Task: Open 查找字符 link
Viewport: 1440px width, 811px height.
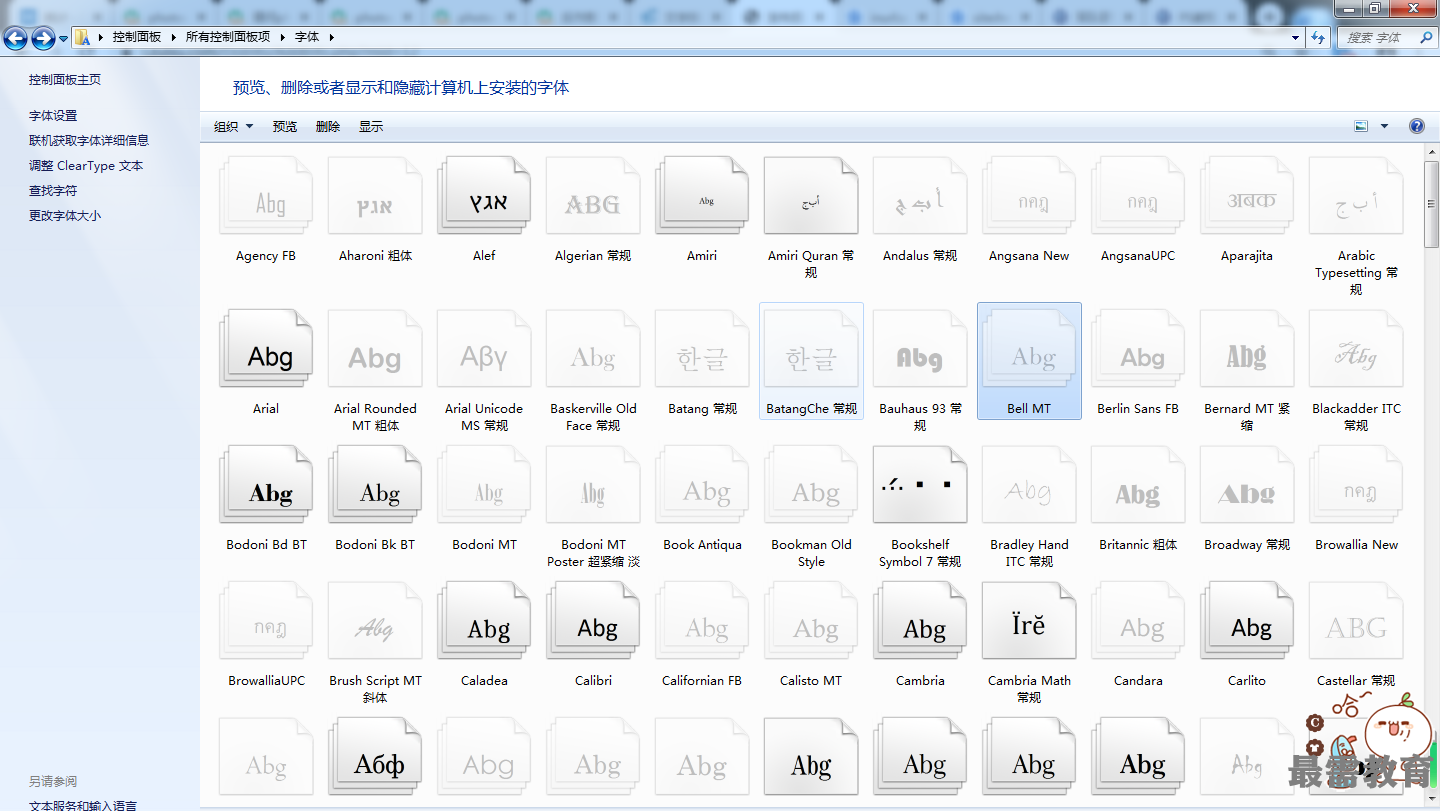Action: pos(53,191)
